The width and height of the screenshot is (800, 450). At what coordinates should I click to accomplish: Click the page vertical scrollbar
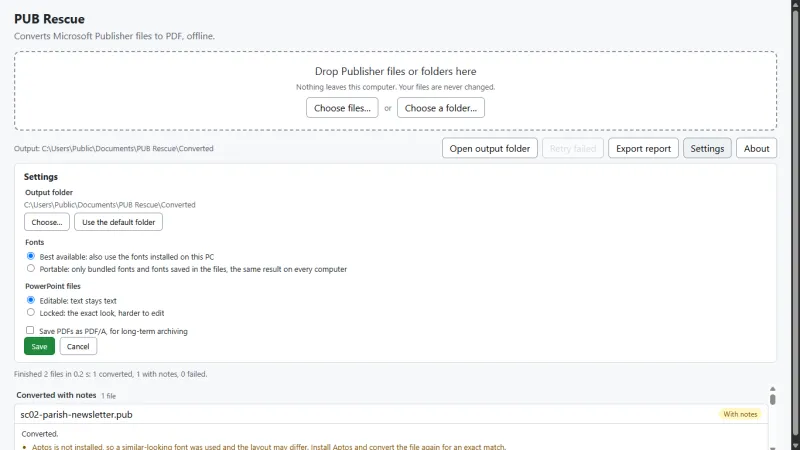click(795, 224)
